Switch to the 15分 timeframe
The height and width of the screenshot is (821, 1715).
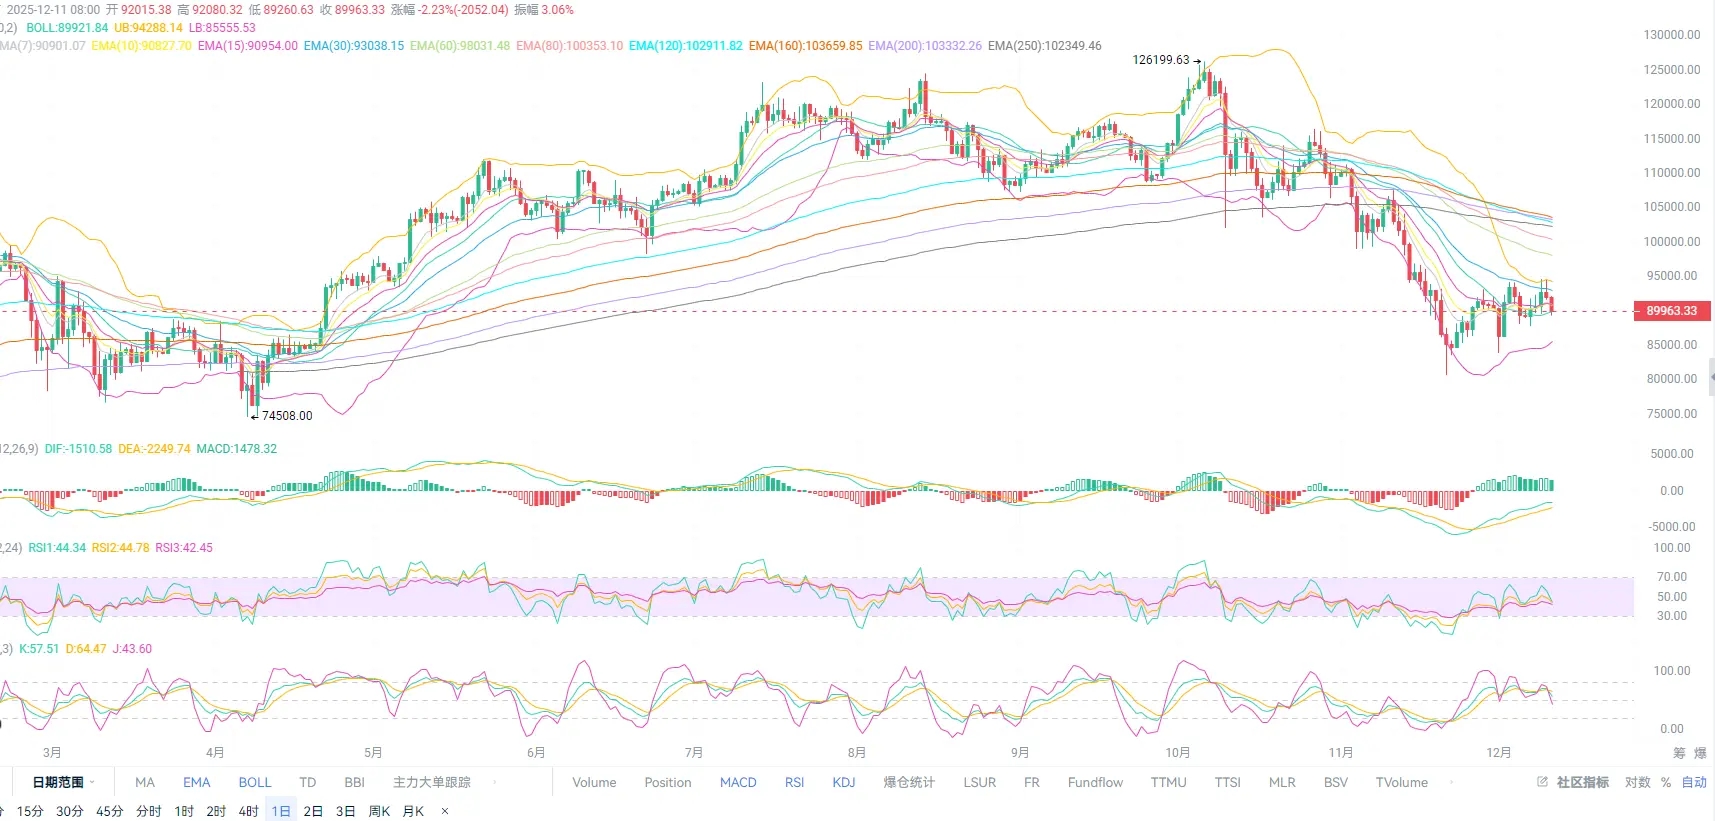(x=30, y=811)
